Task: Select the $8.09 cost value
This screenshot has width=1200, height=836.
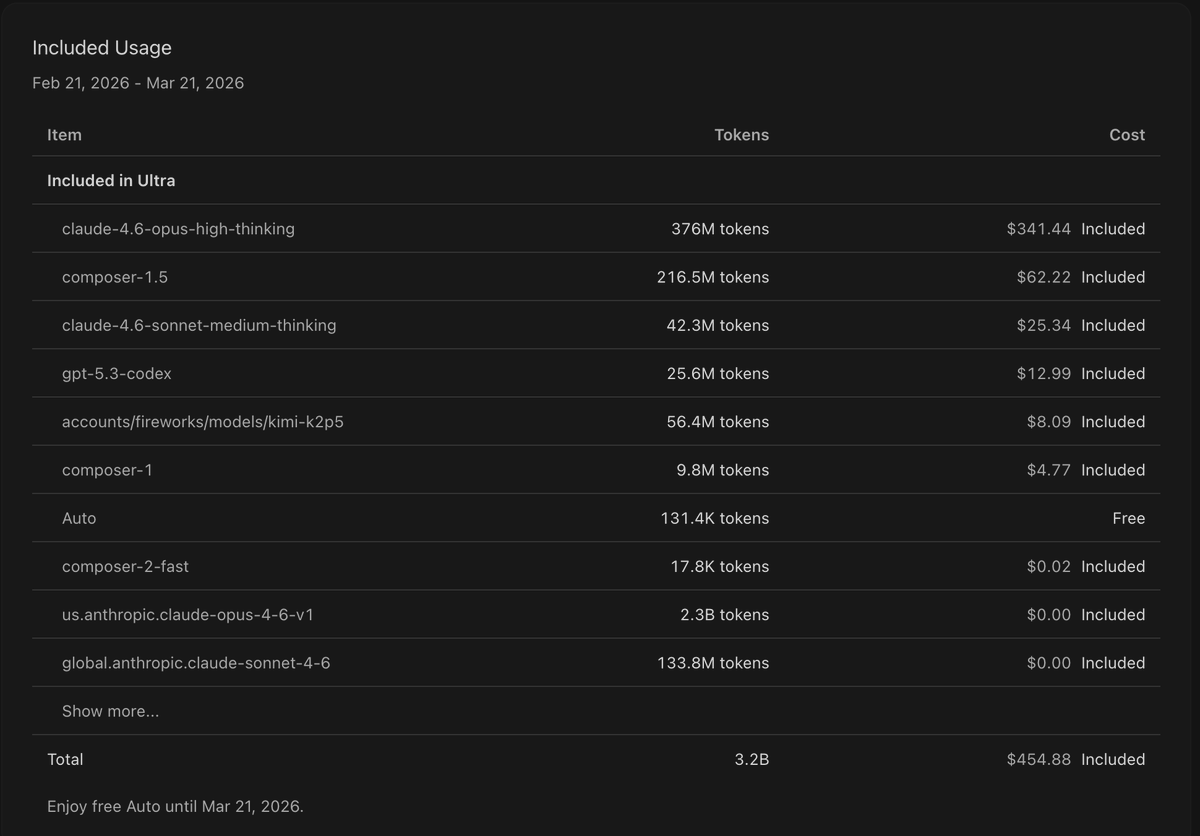Action: click(1049, 421)
